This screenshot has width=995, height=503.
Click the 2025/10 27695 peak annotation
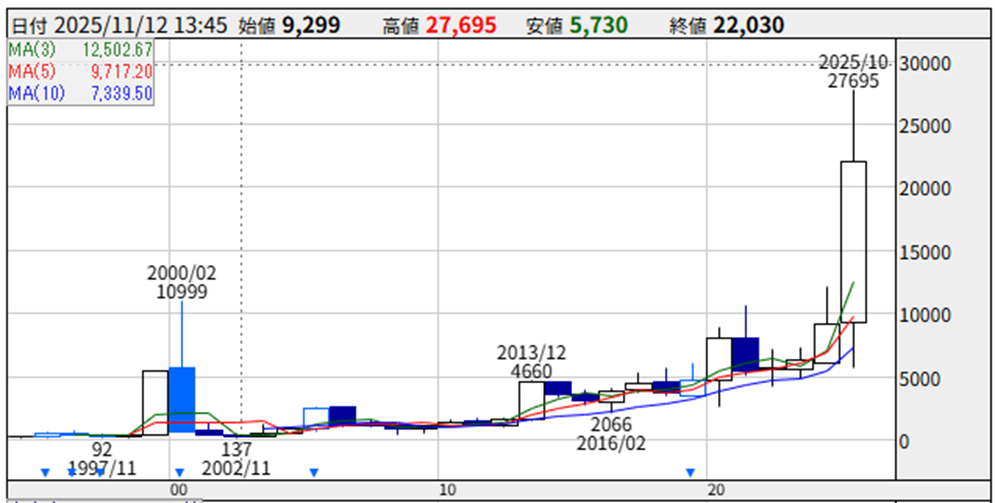click(853, 72)
